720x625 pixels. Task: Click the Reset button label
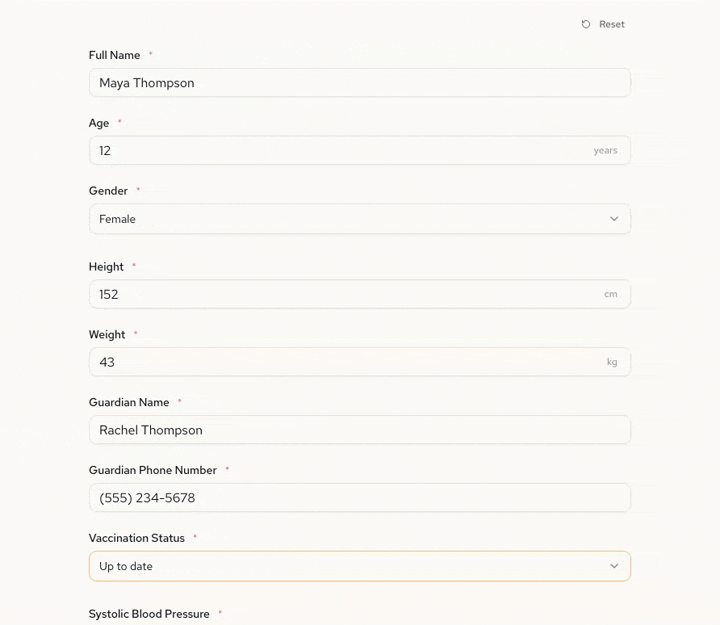[612, 24]
